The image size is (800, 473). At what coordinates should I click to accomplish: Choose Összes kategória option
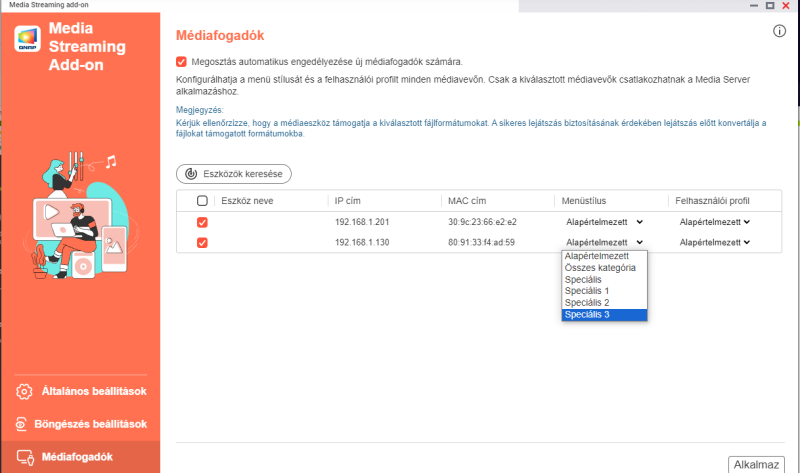click(604, 268)
